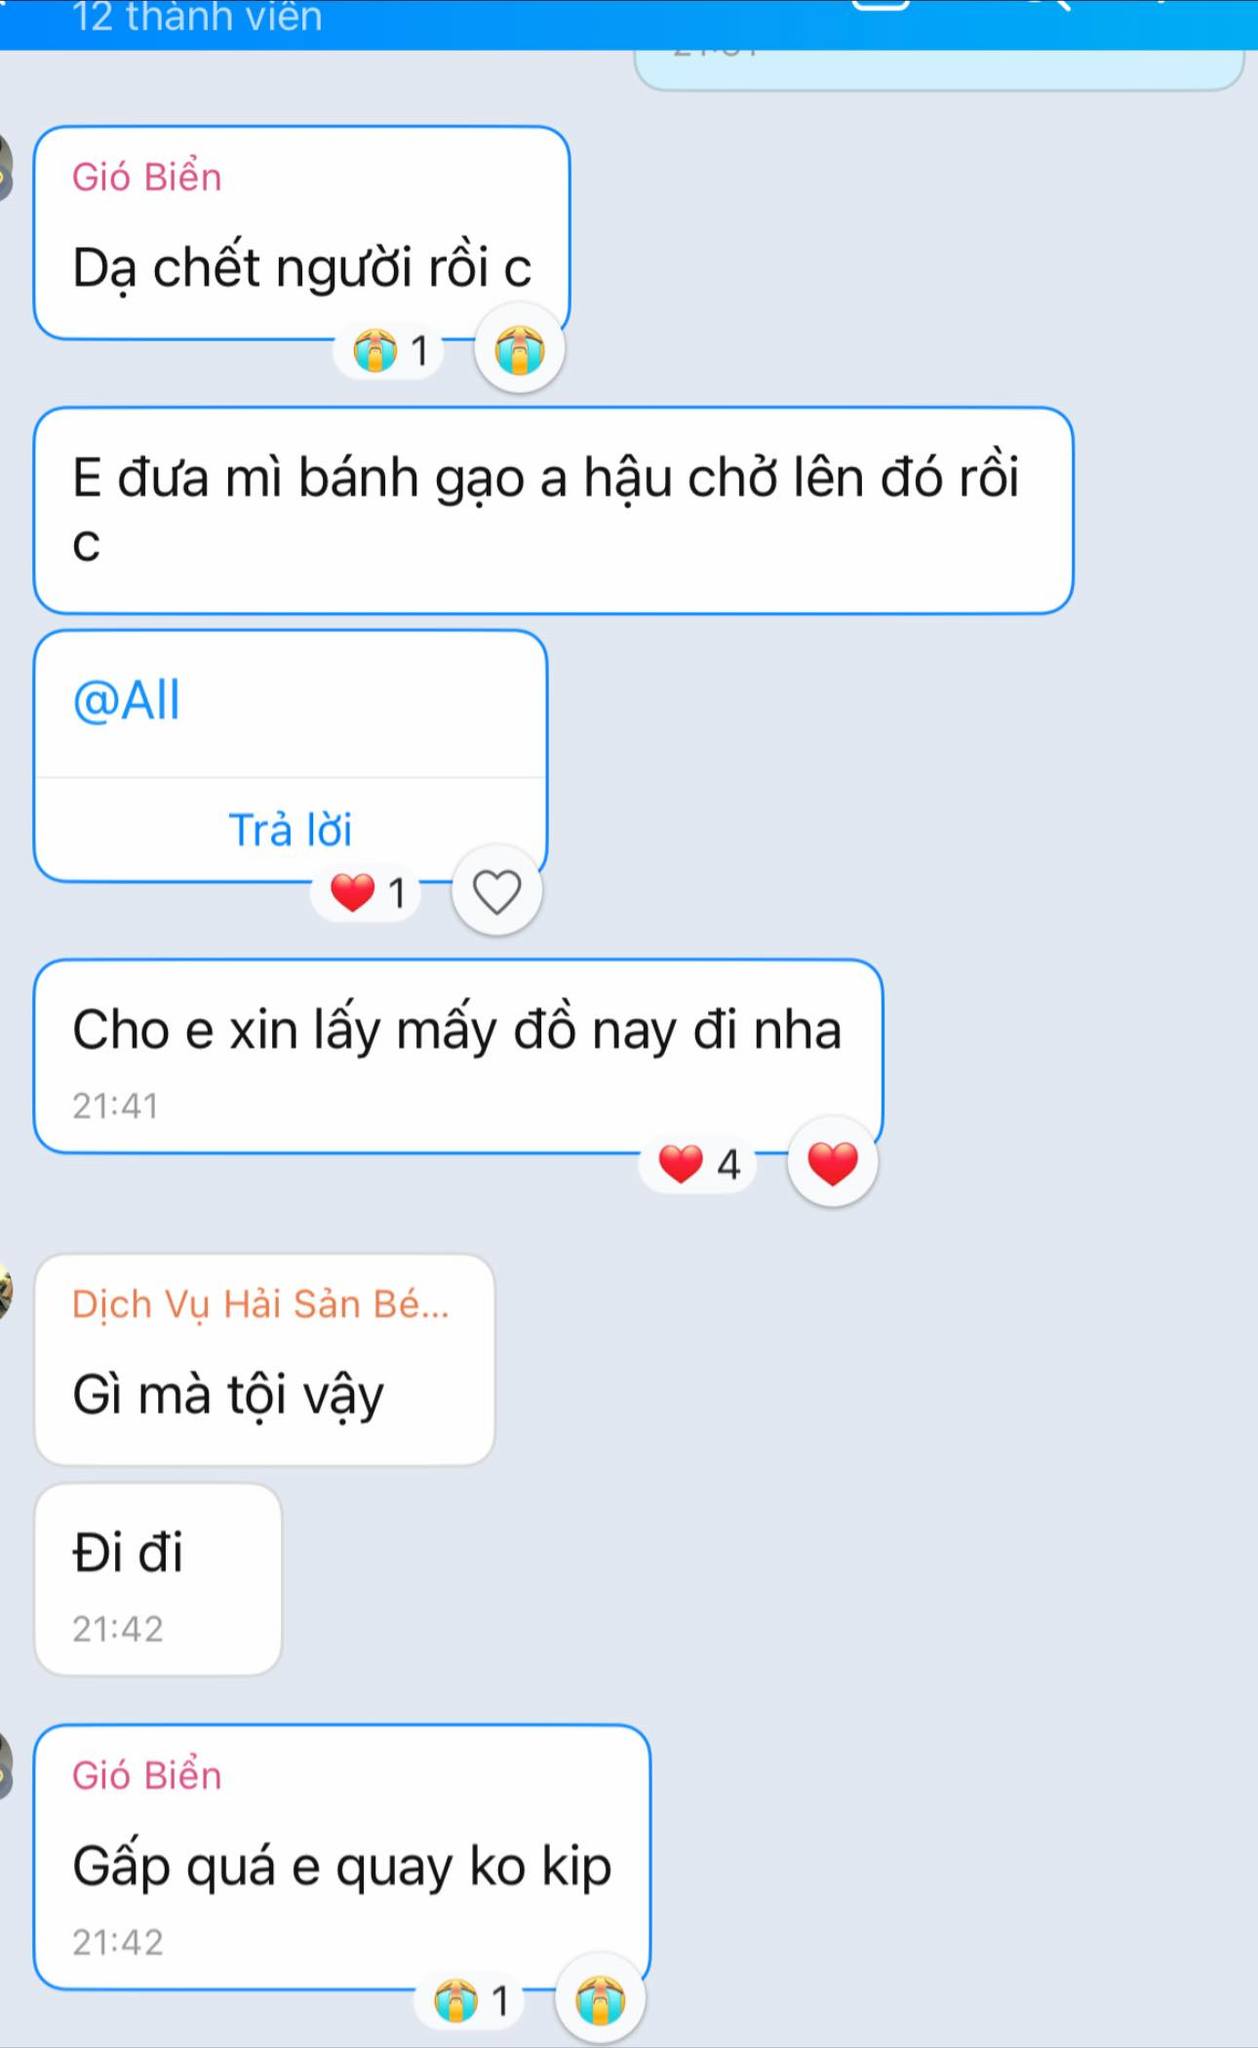The image size is (1258, 2048).
Task: Tap the red heart button beside "Cho e xin lấy" message
Action: click(x=832, y=1162)
